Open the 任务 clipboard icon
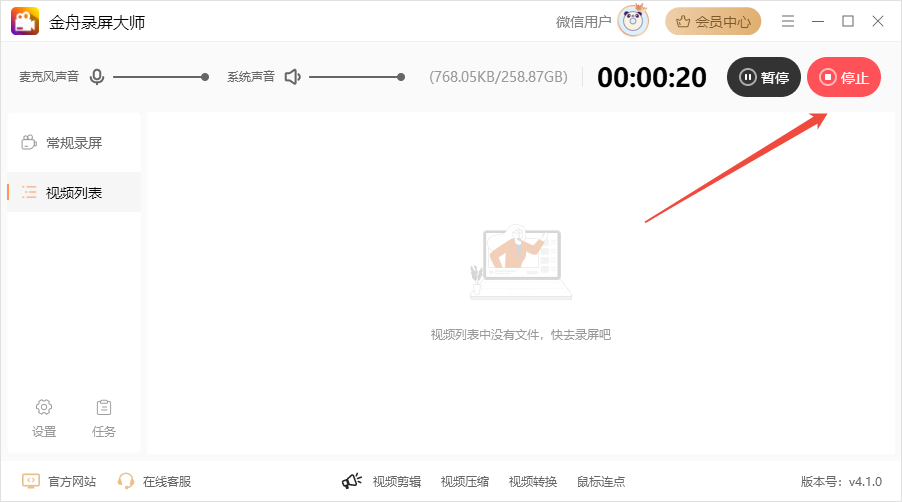Screen dimensions: 902x502 [x=104, y=418]
